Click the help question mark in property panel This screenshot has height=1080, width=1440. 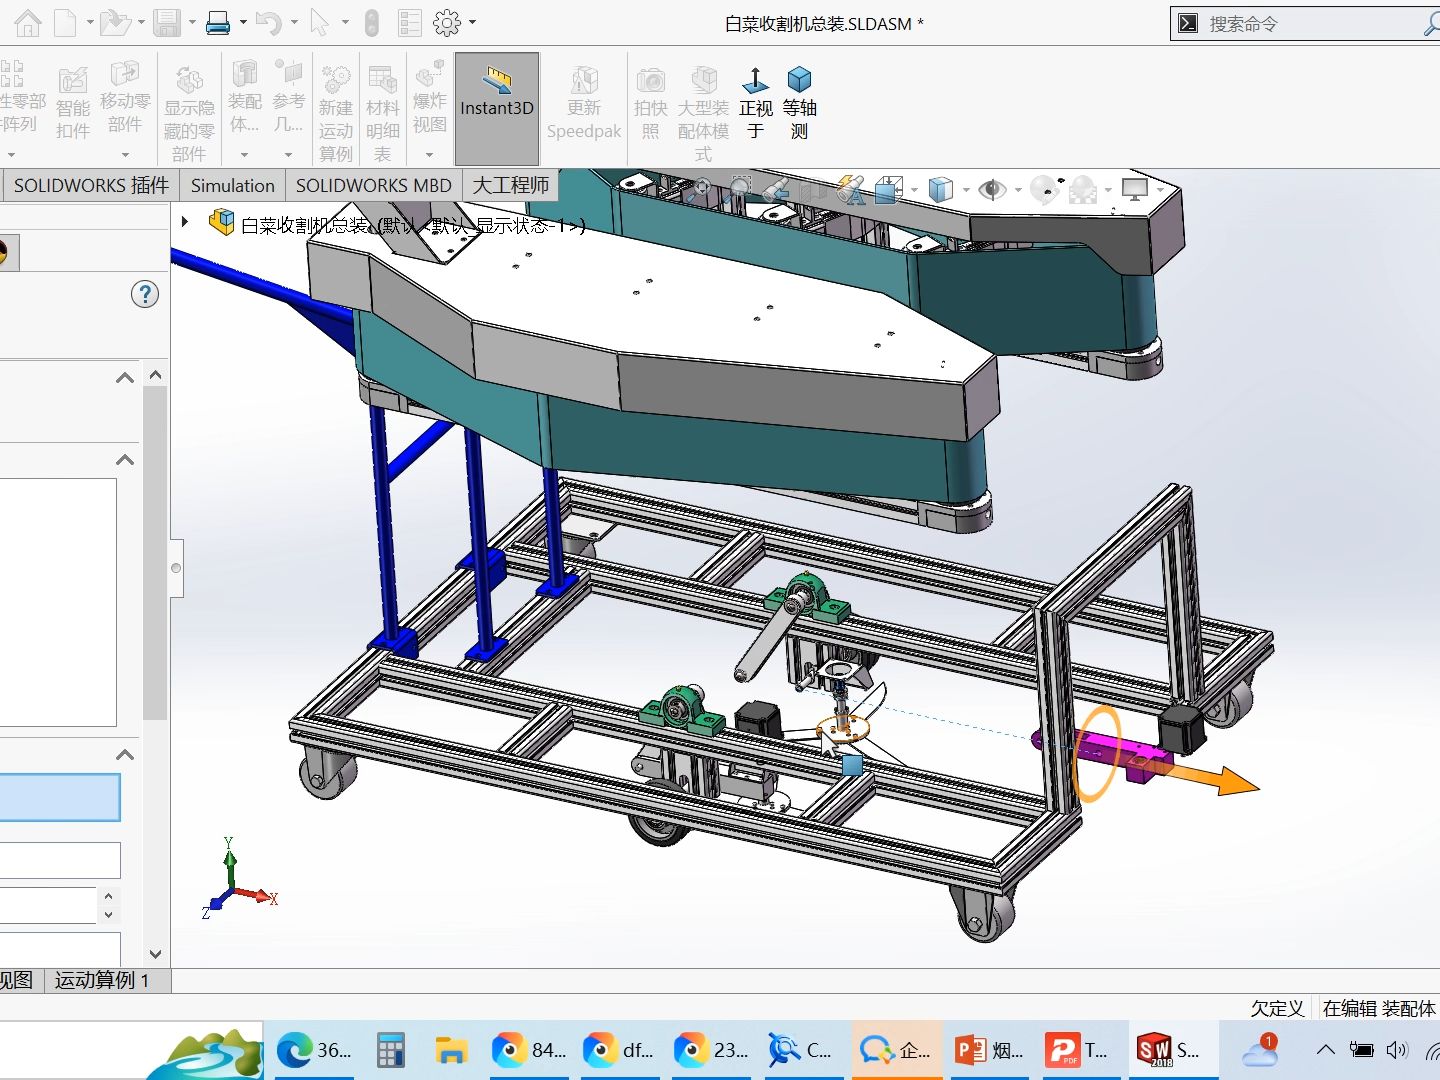click(145, 294)
